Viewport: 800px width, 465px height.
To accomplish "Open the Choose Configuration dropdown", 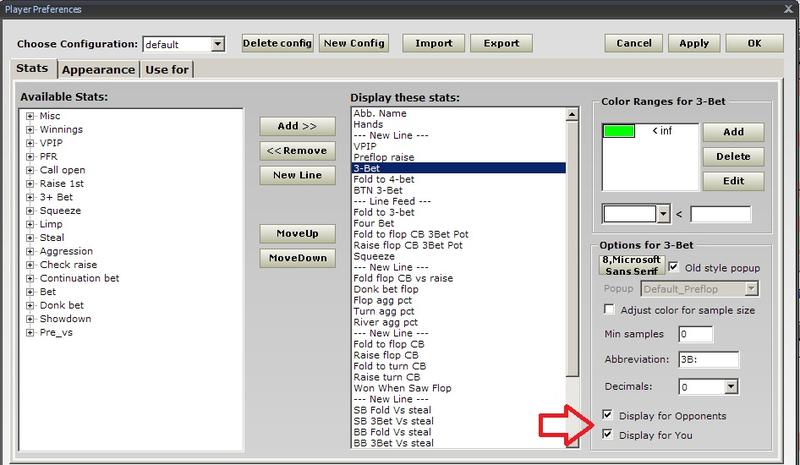I will (218, 44).
